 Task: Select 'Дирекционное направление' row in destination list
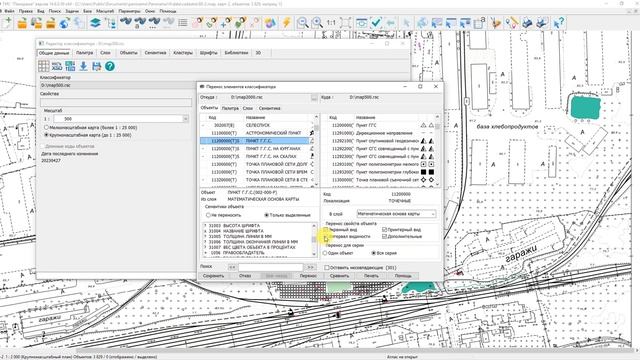[x=378, y=133]
